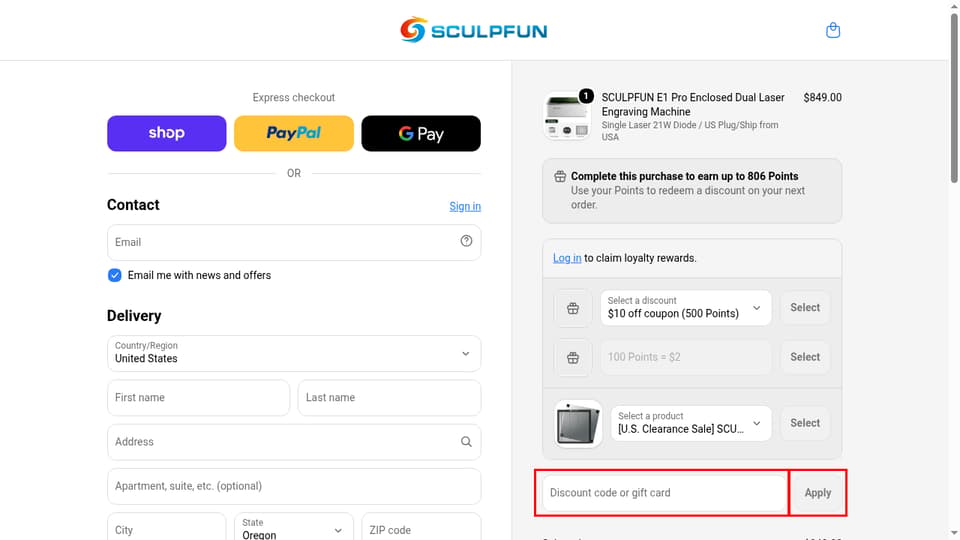Click the SCULPFUN E1 Pro product title
960x540 pixels.
click(x=692, y=105)
